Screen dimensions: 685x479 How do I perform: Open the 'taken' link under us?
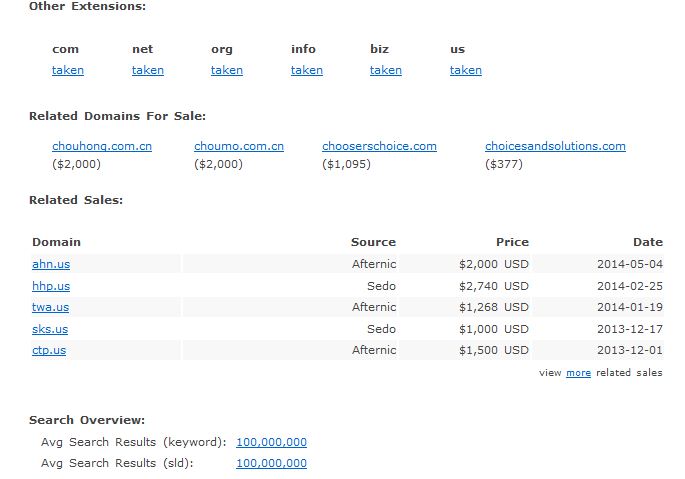465,70
